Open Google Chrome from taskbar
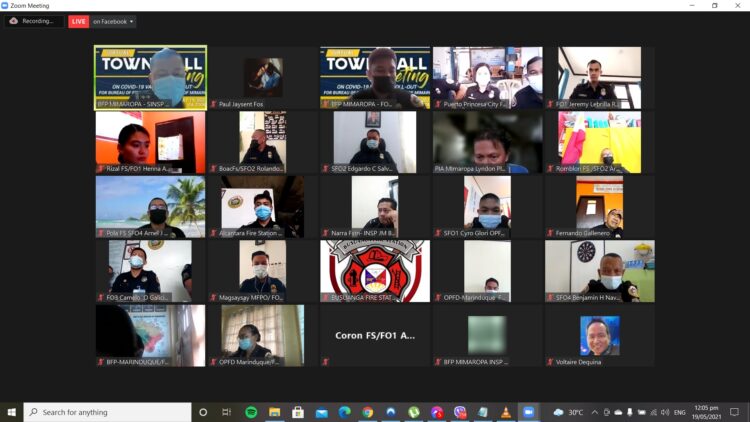 pos(367,412)
